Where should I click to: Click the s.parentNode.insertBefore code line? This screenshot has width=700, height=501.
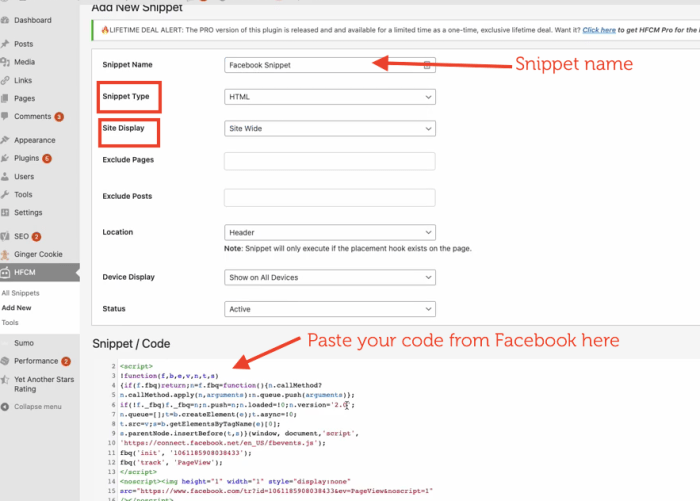click(239, 433)
